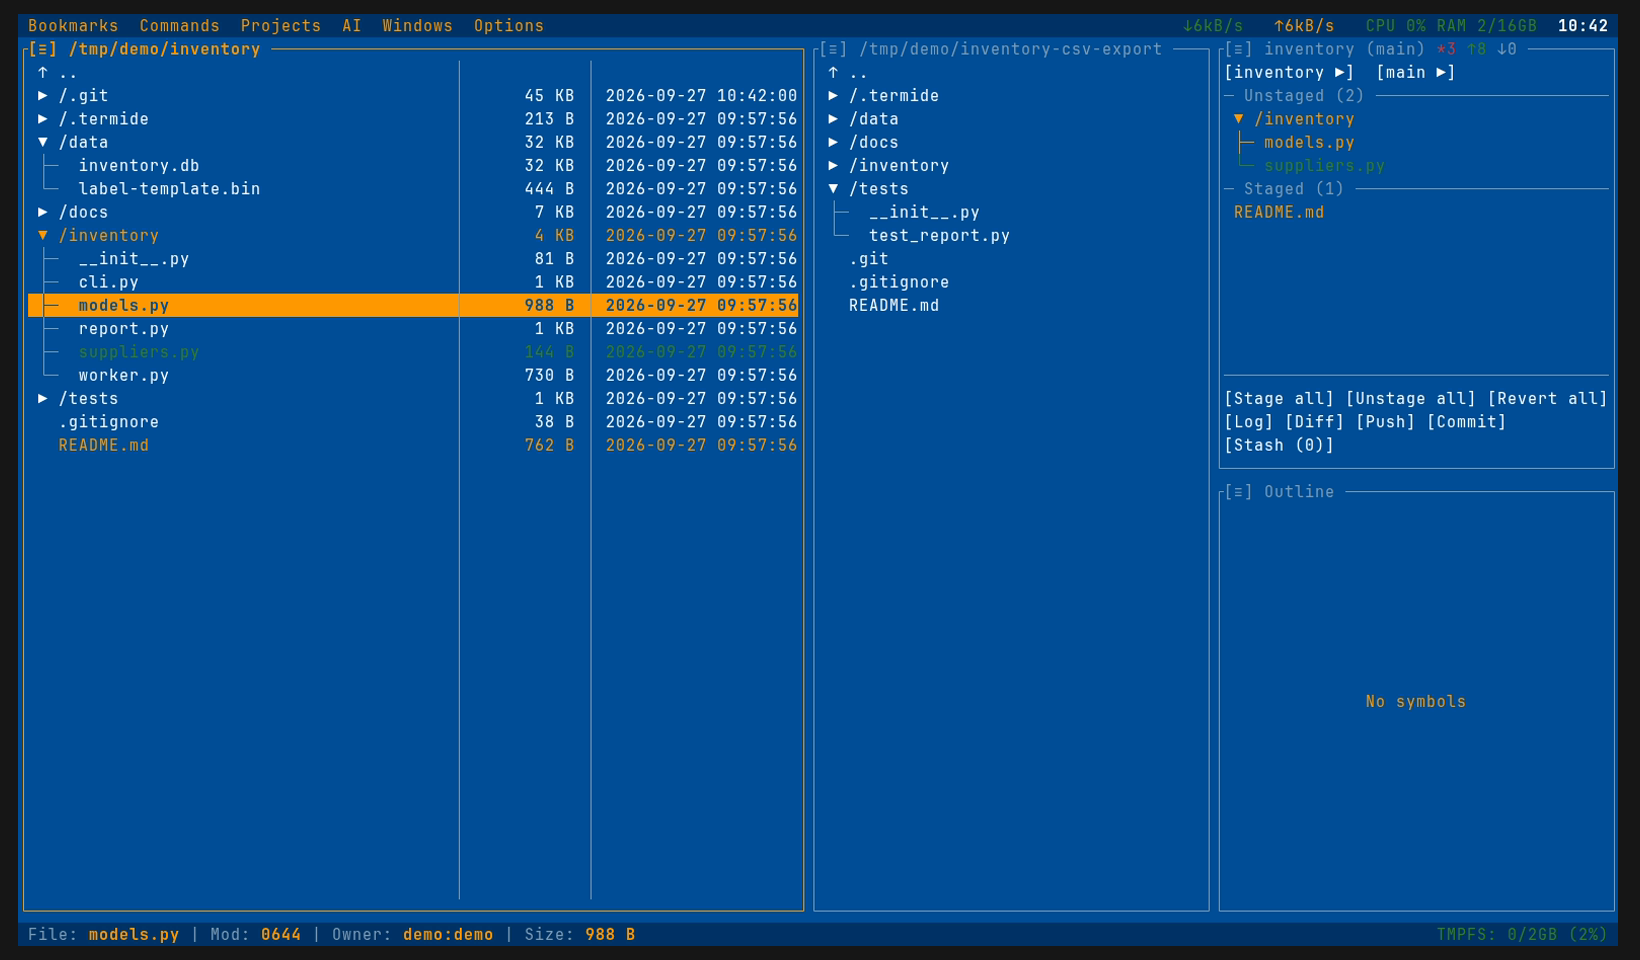Open the Options menu
Image resolution: width=1640 pixels, height=960 pixels.
pyautogui.click(x=509, y=26)
